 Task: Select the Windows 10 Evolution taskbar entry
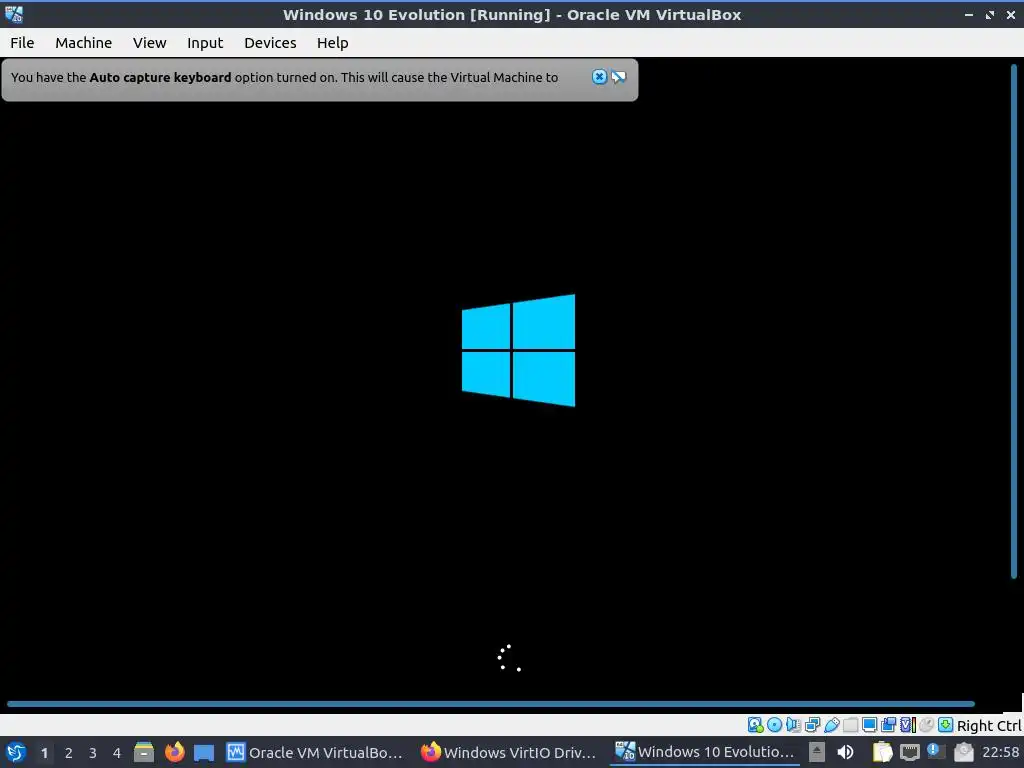click(705, 752)
